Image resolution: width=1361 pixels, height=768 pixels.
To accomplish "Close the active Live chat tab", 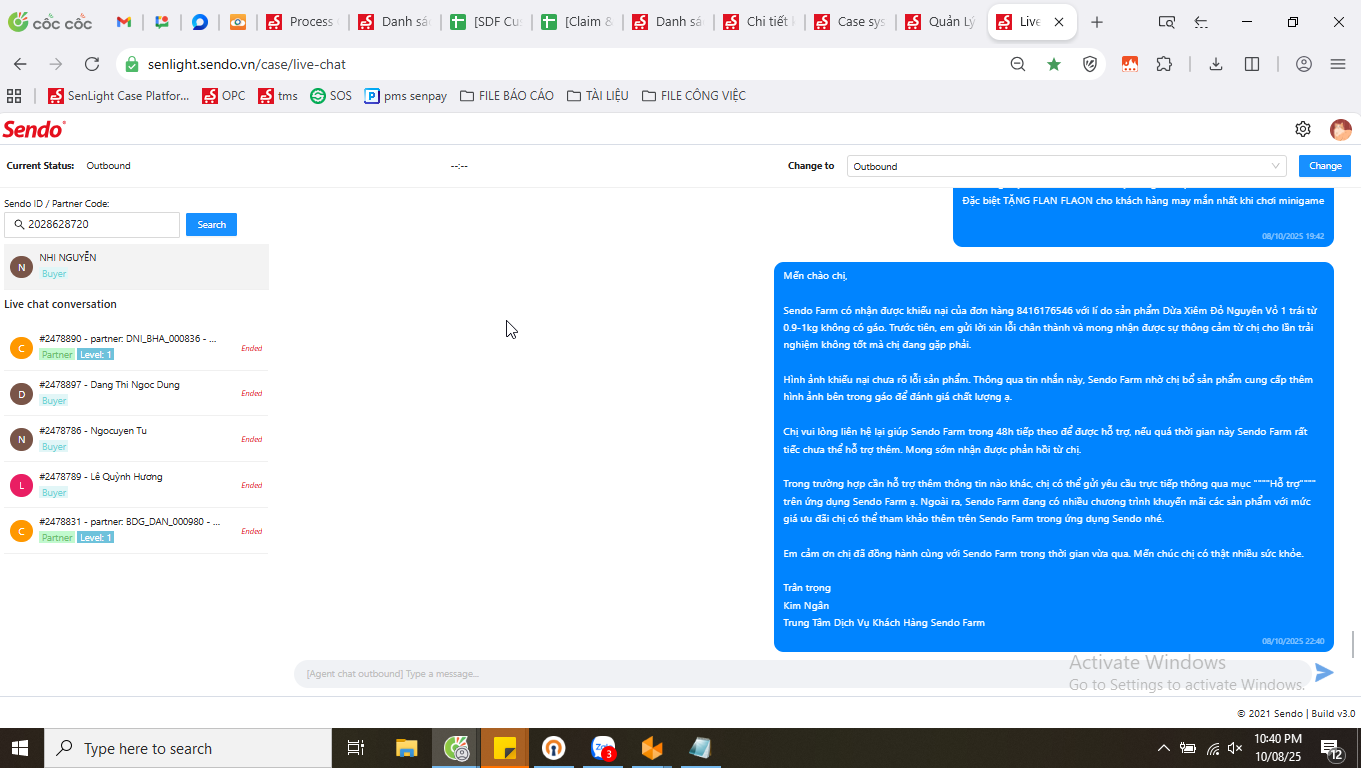I will click(x=1060, y=22).
